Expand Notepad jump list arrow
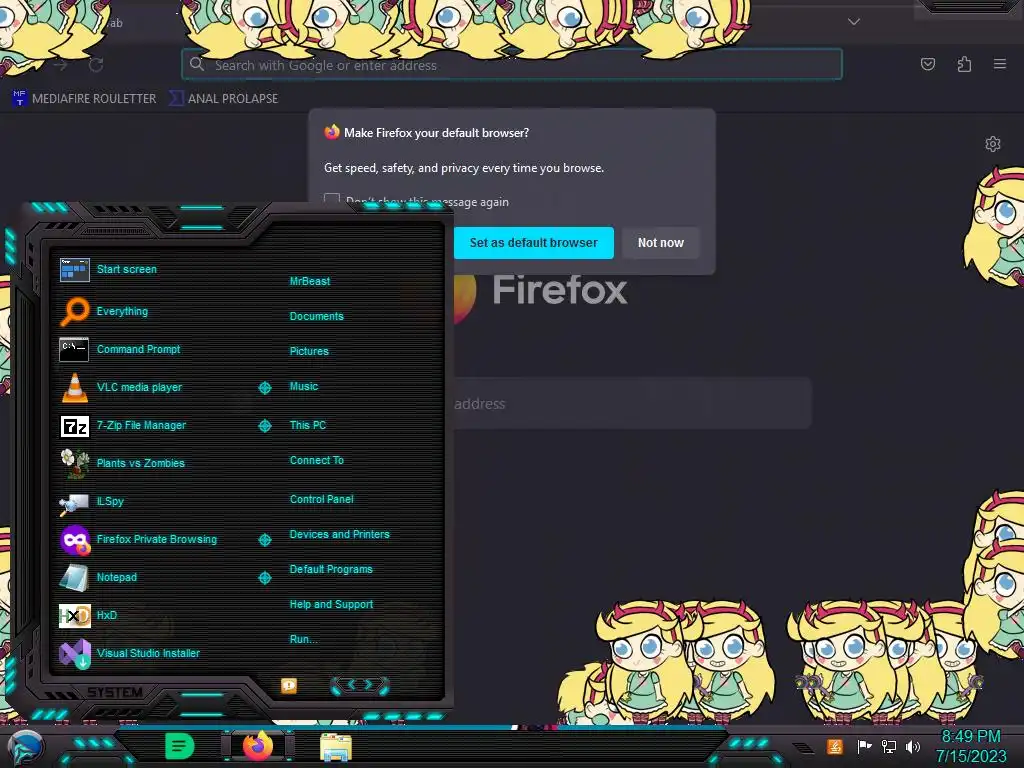This screenshot has height=768, width=1024. (264, 578)
